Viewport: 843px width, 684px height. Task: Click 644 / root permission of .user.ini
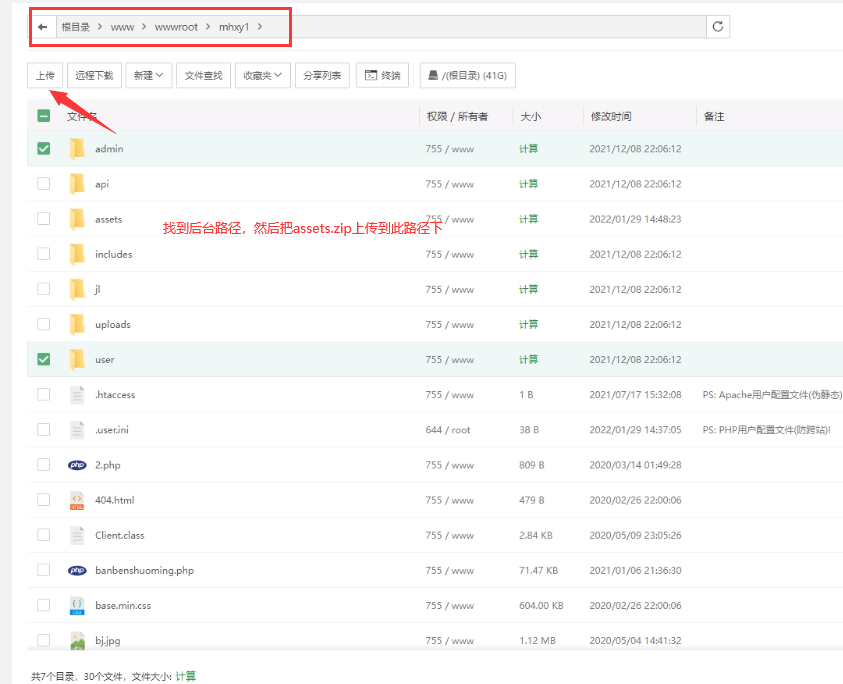coord(447,430)
